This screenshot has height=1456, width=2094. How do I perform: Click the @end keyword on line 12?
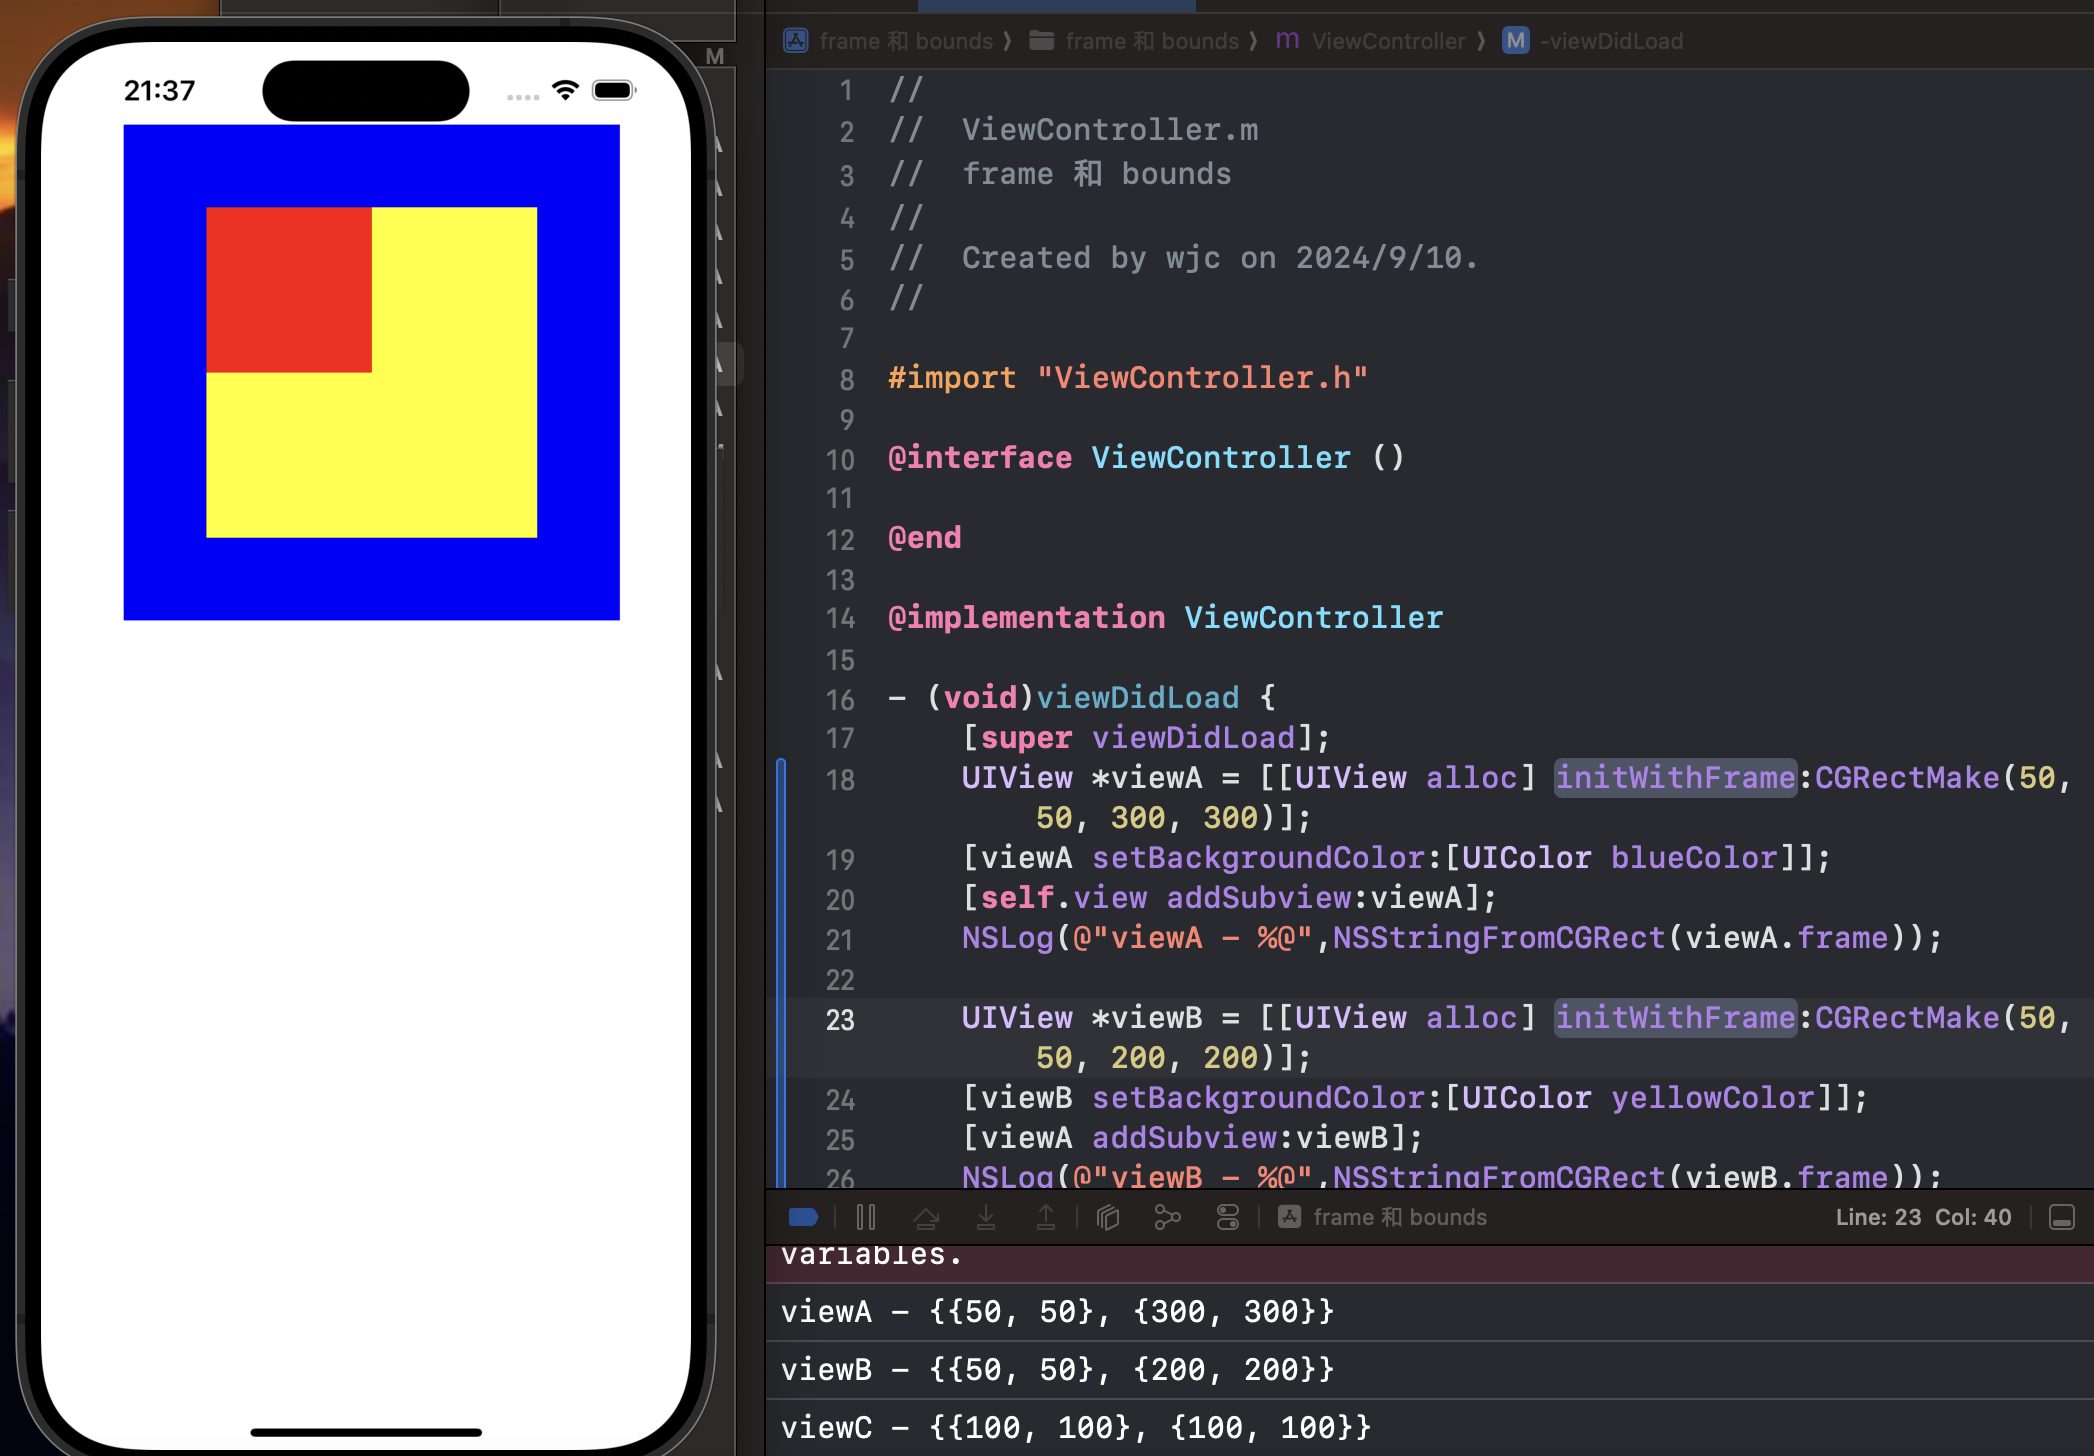pos(924,538)
